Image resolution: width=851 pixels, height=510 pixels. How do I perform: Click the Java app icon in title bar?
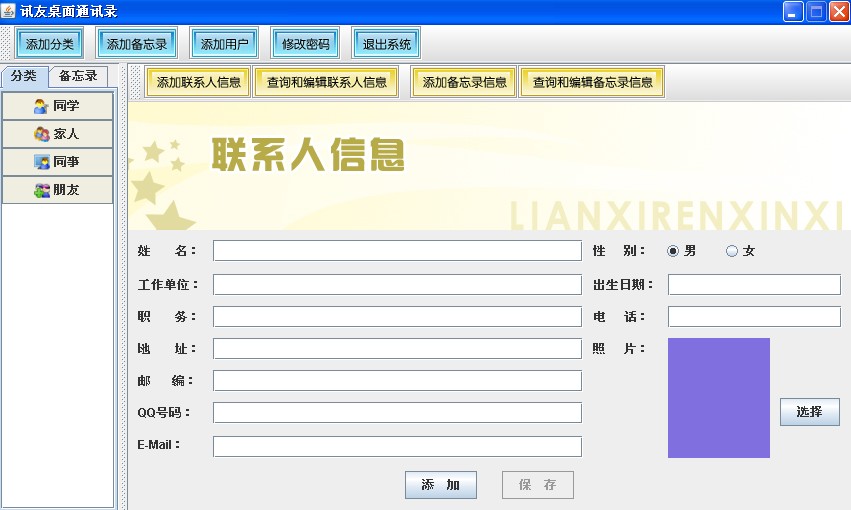[8, 11]
